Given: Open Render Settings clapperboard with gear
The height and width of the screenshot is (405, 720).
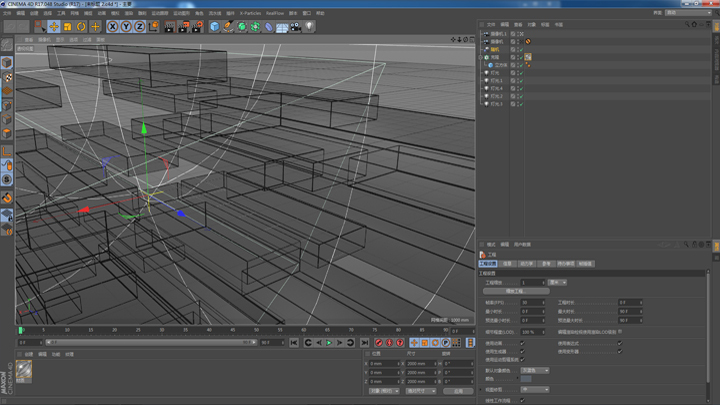Looking at the screenshot, I should click(x=197, y=27).
